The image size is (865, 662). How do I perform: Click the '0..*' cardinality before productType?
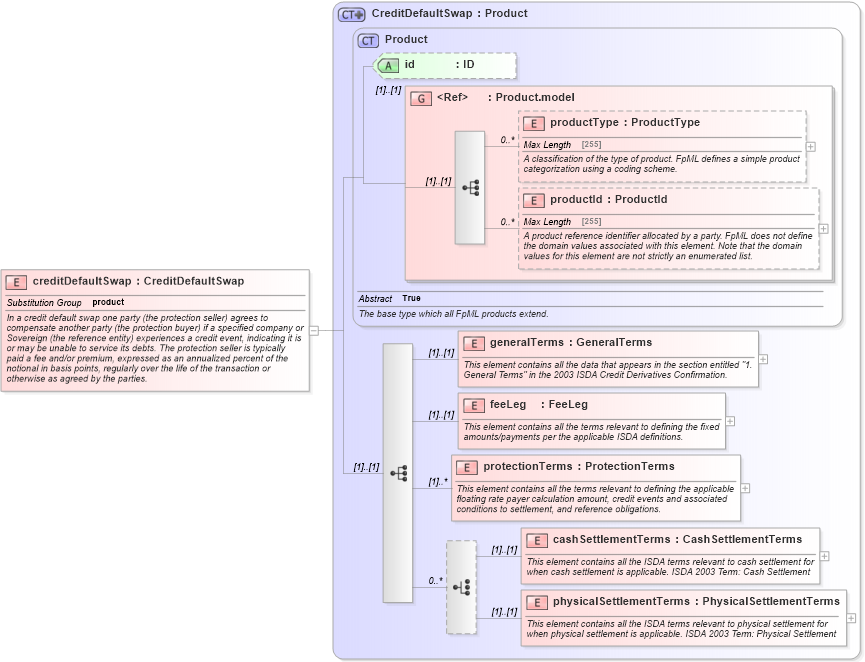click(508, 140)
